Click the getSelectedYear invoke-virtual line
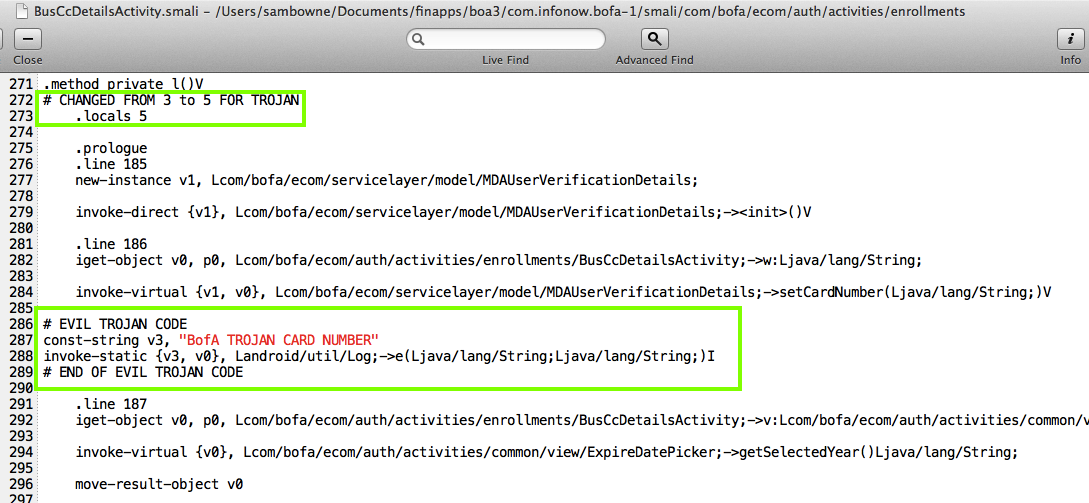This screenshot has width=1089, height=503. [547, 452]
